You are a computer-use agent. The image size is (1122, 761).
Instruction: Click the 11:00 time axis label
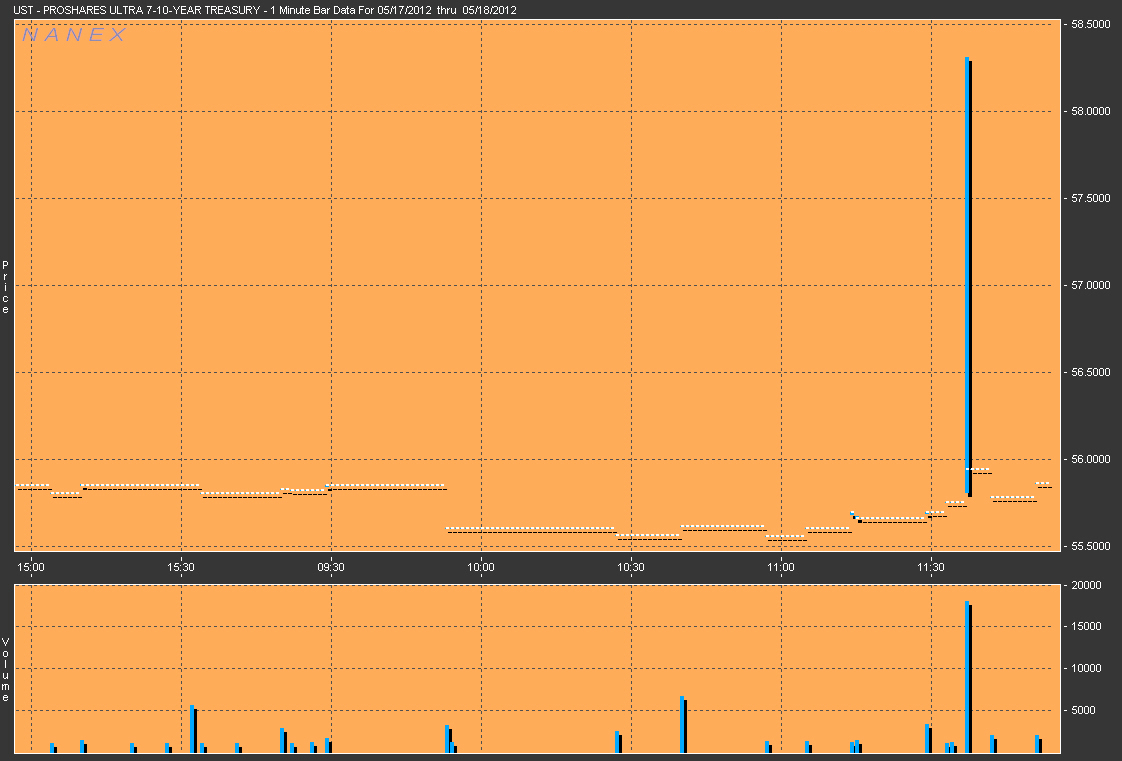coord(781,566)
